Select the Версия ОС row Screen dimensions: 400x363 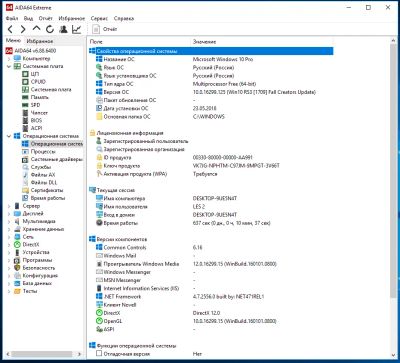click(211, 92)
